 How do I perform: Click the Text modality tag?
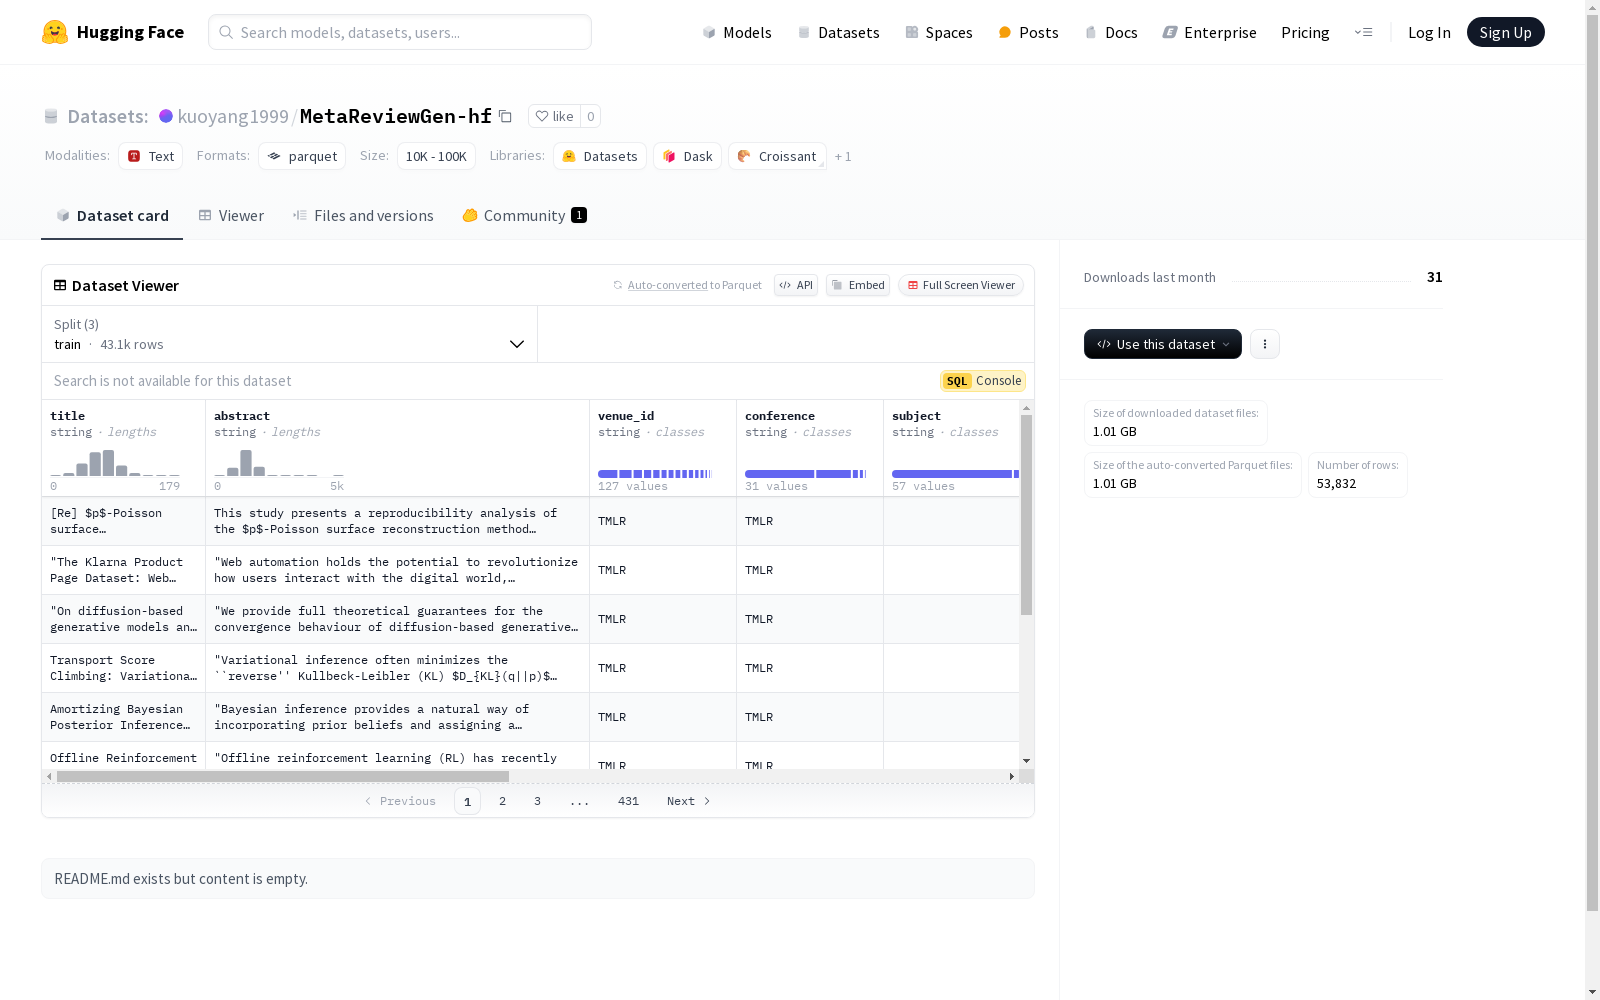pos(151,156)
